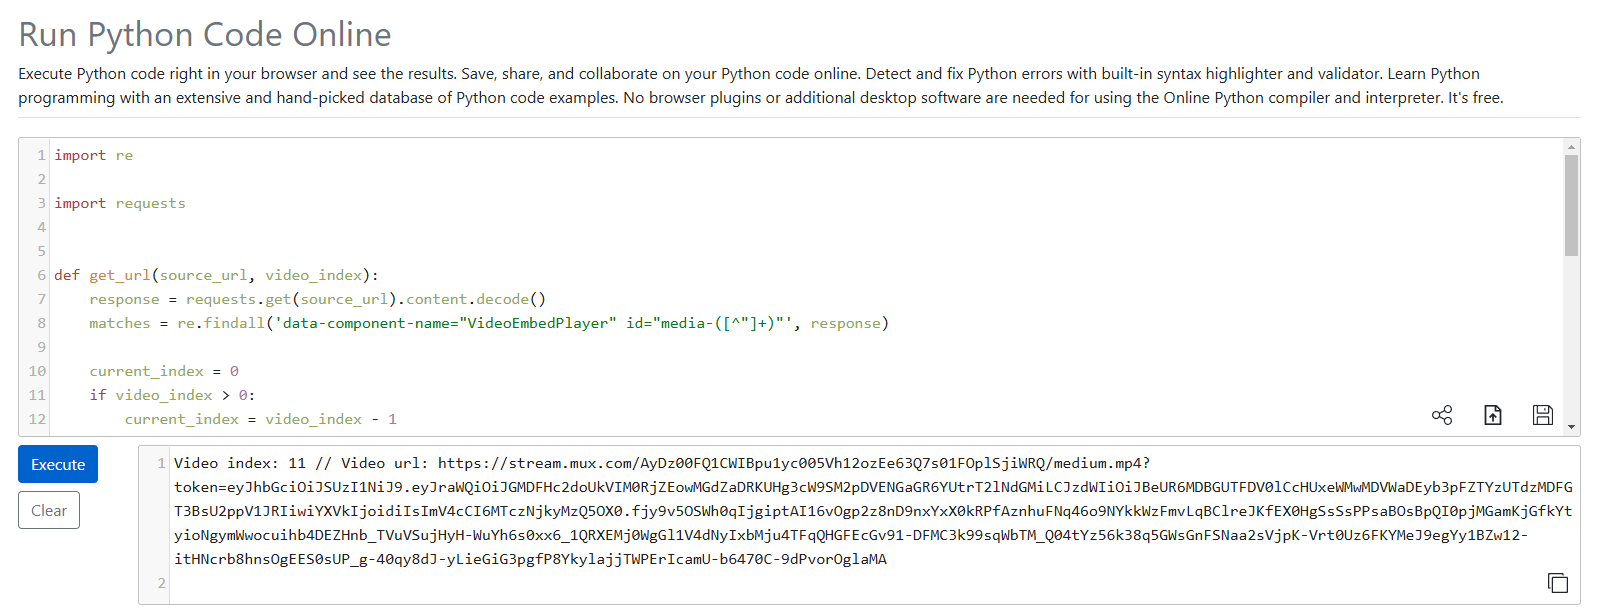Viewport: 1606px width, 616px height.
Task: Click the save code floppy icon
Action: pos(1543,415)
